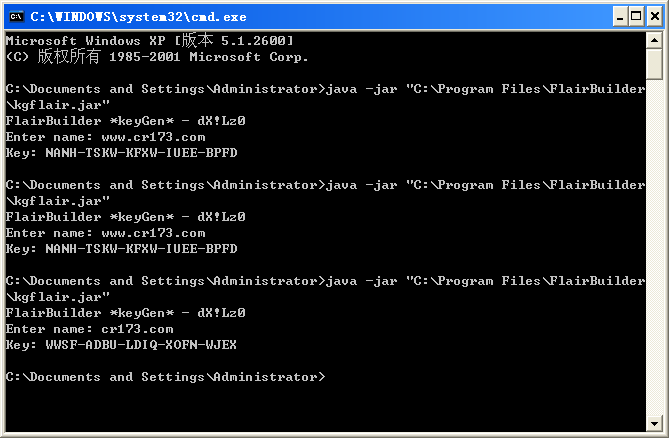Click the Microsoft Windows XP version line

(149, 40)
